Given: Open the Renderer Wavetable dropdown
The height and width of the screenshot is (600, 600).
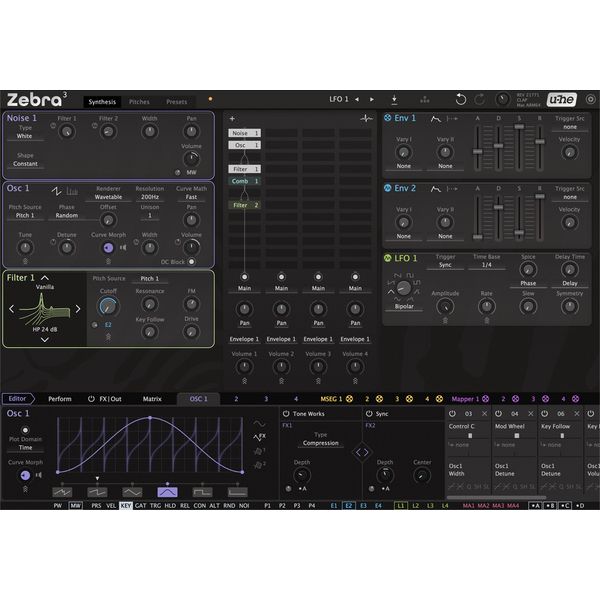Looking at the screenshot, I should [108, 197].
